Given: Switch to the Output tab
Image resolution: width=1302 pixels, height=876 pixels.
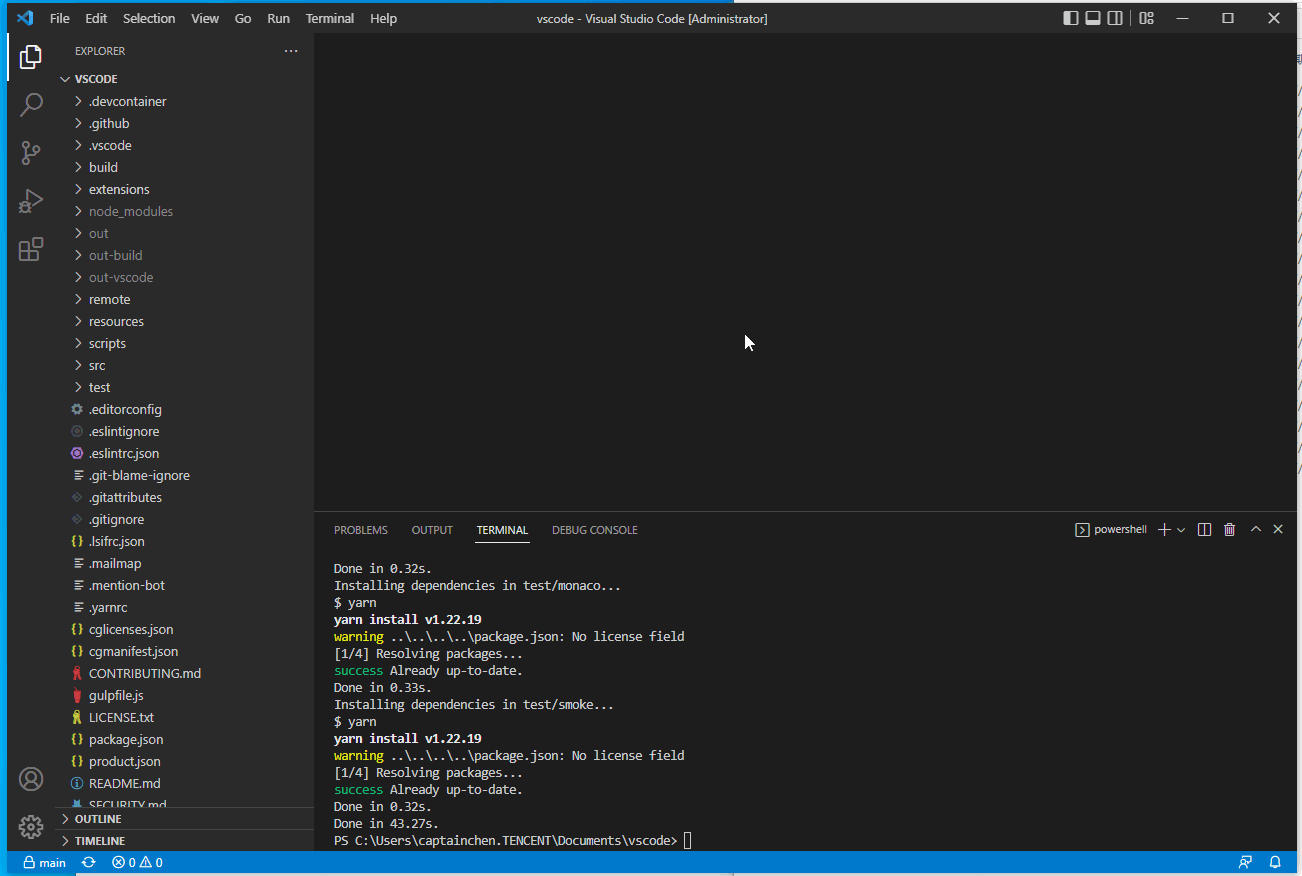Looking at the screenshot, I should tap(432, 530).
